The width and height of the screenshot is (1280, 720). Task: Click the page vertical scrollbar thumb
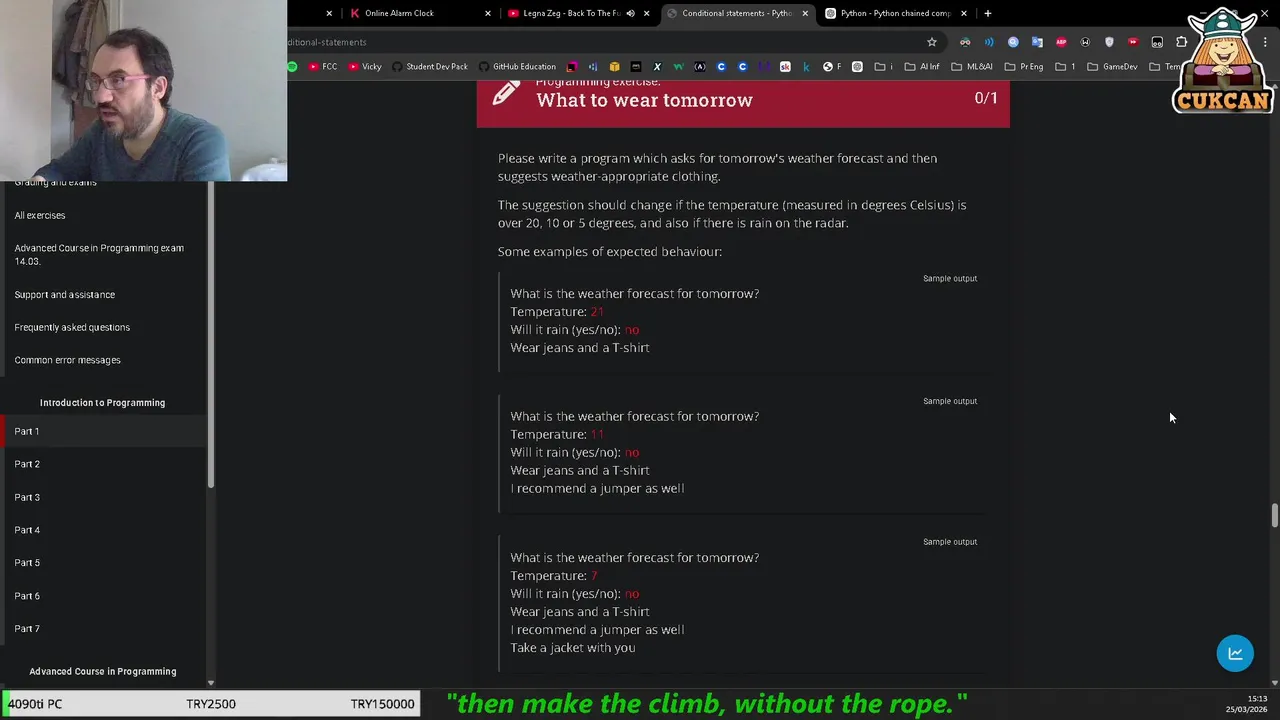(x=1274, y=516)
